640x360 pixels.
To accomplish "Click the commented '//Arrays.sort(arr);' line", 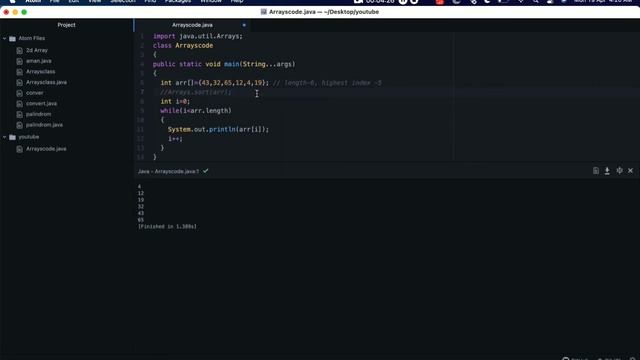I will (196, 92).
